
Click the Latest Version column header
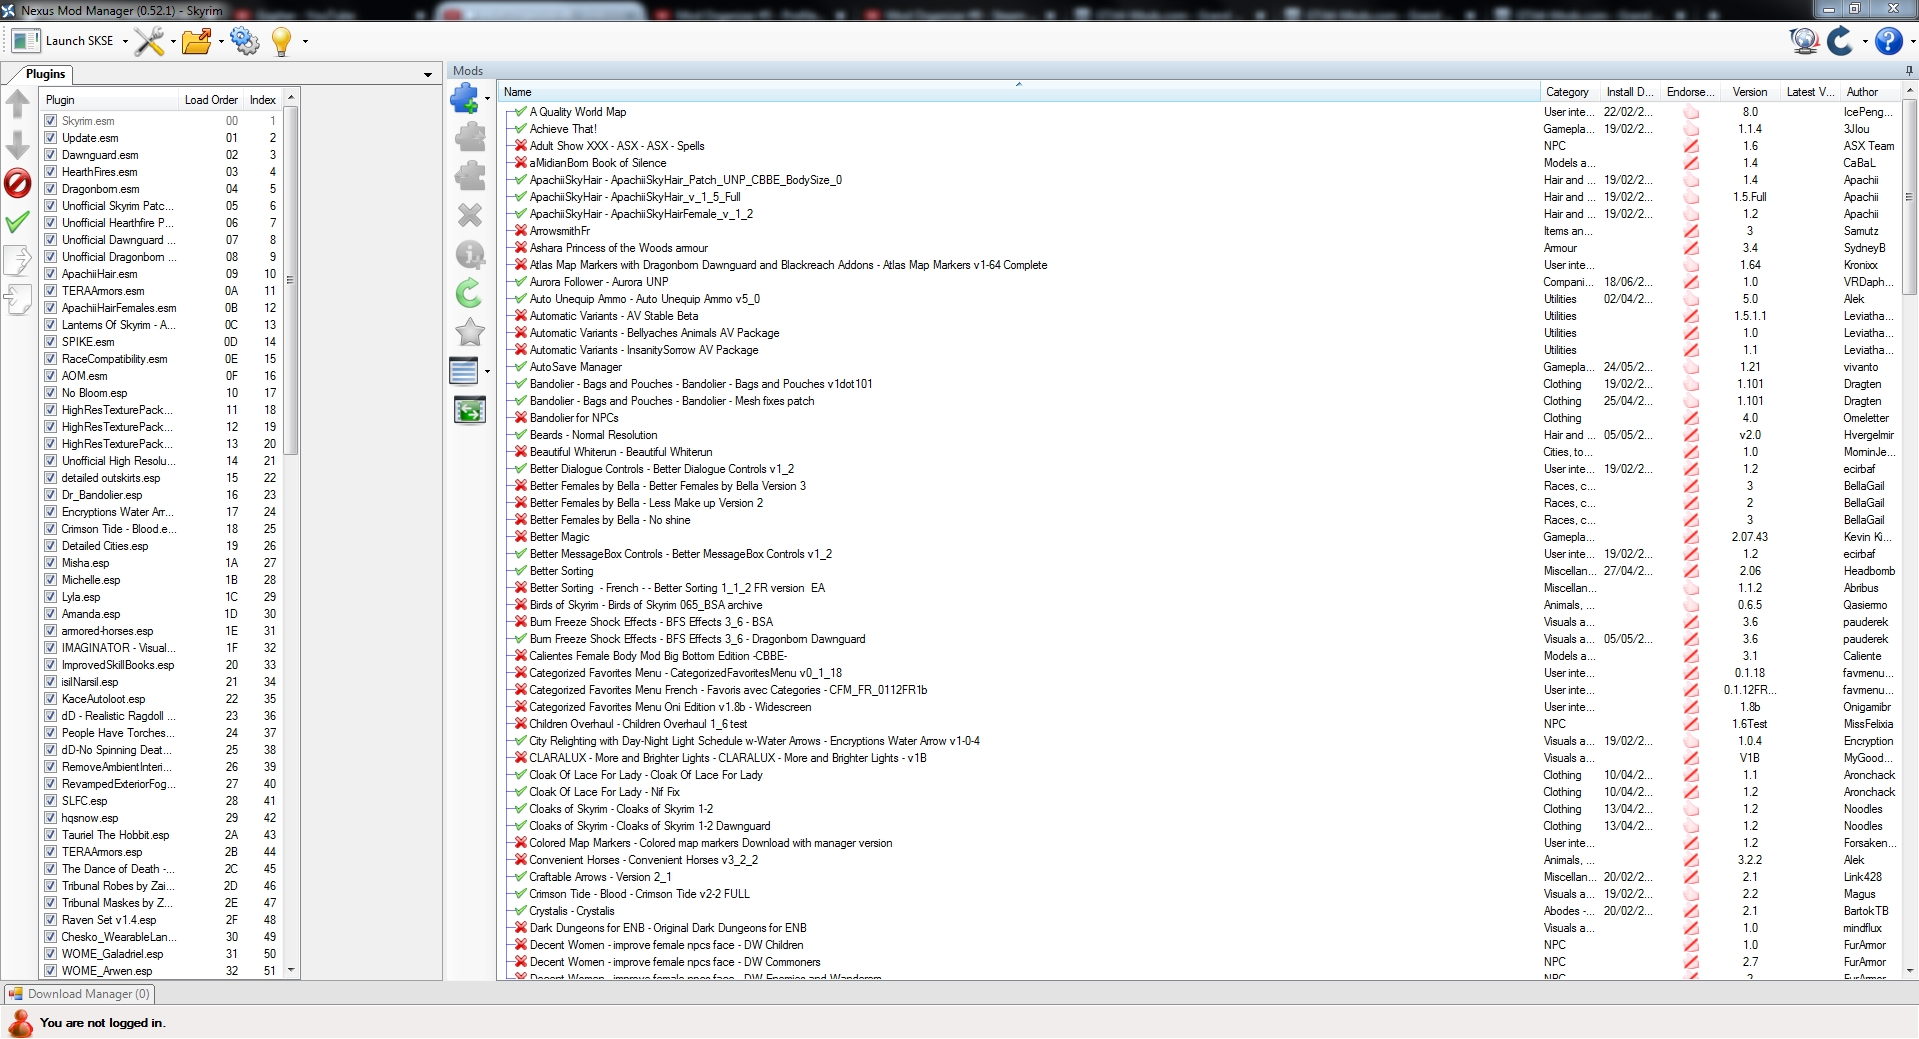coord(1811,92)
